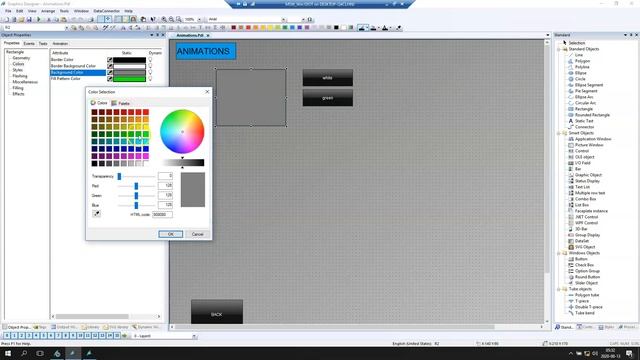Toggle layer 5 button in layer bar

(x=43, y=336)
